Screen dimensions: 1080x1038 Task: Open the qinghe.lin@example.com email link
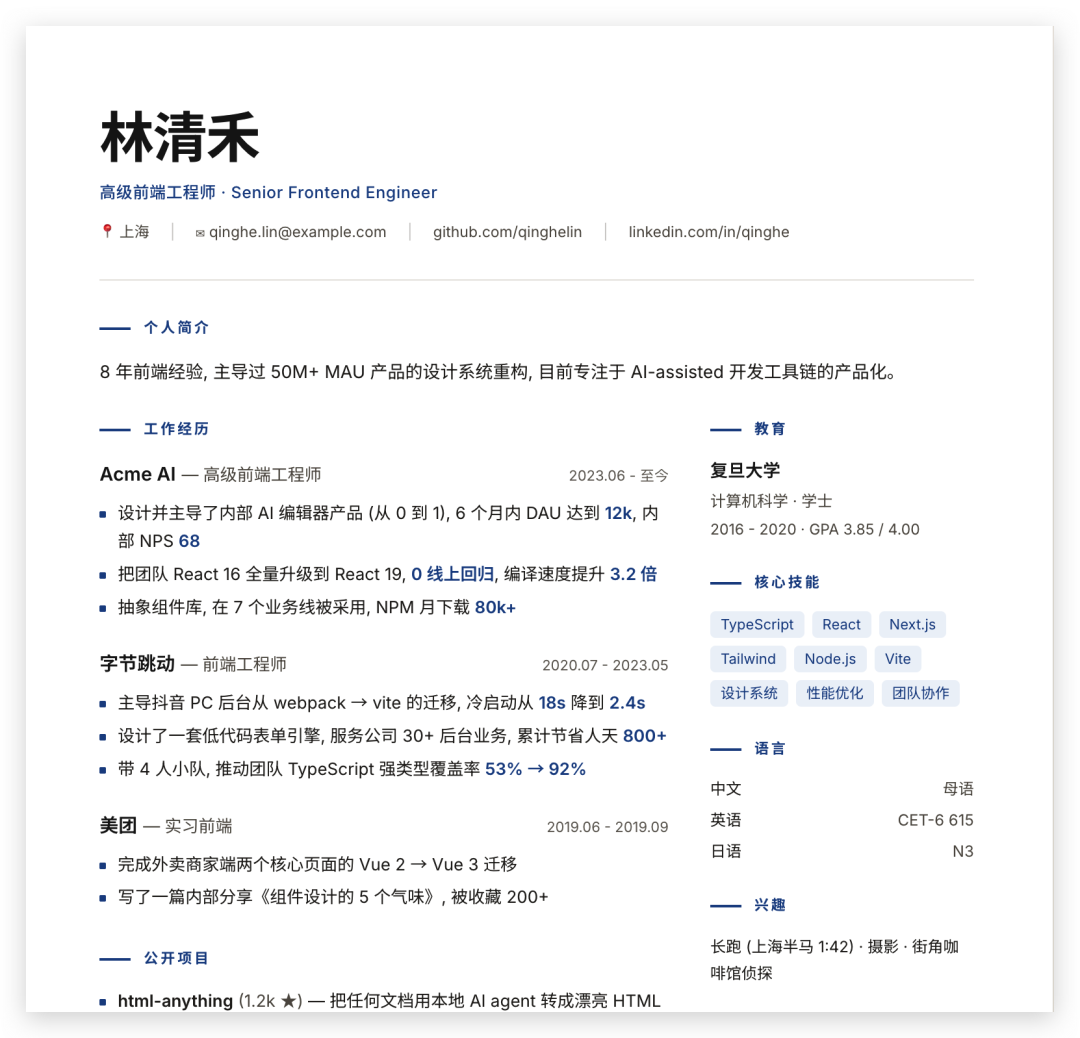(298, 232)
